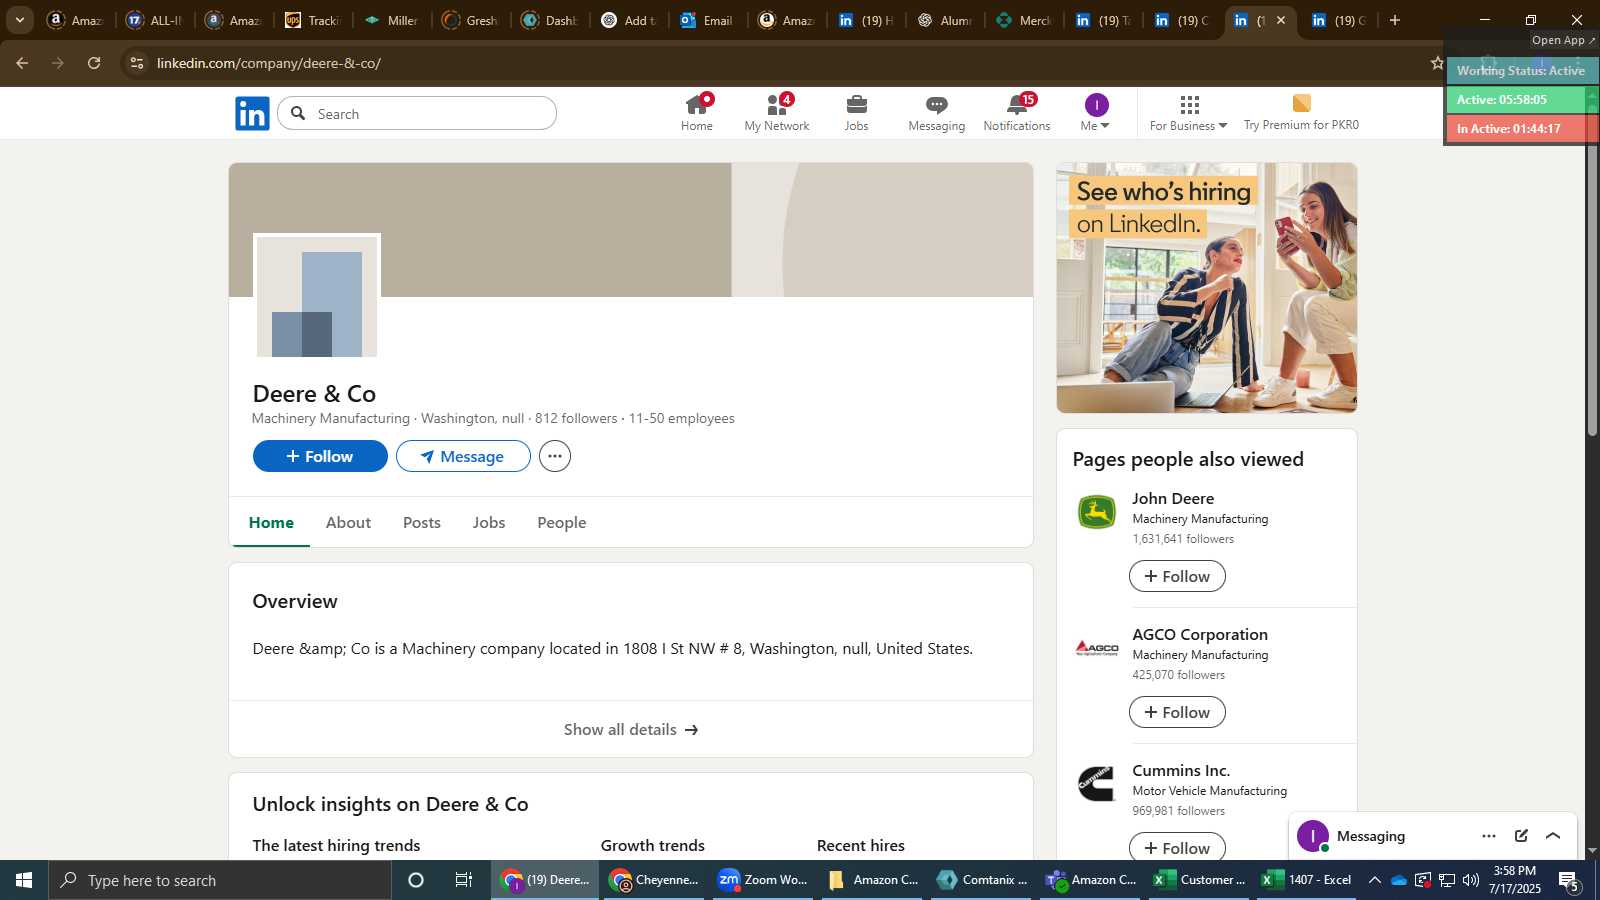The width and height of the screenshot is (1600, 900).
Task: Switch to the Email browser tab
Action: click(x=707, y=20)
